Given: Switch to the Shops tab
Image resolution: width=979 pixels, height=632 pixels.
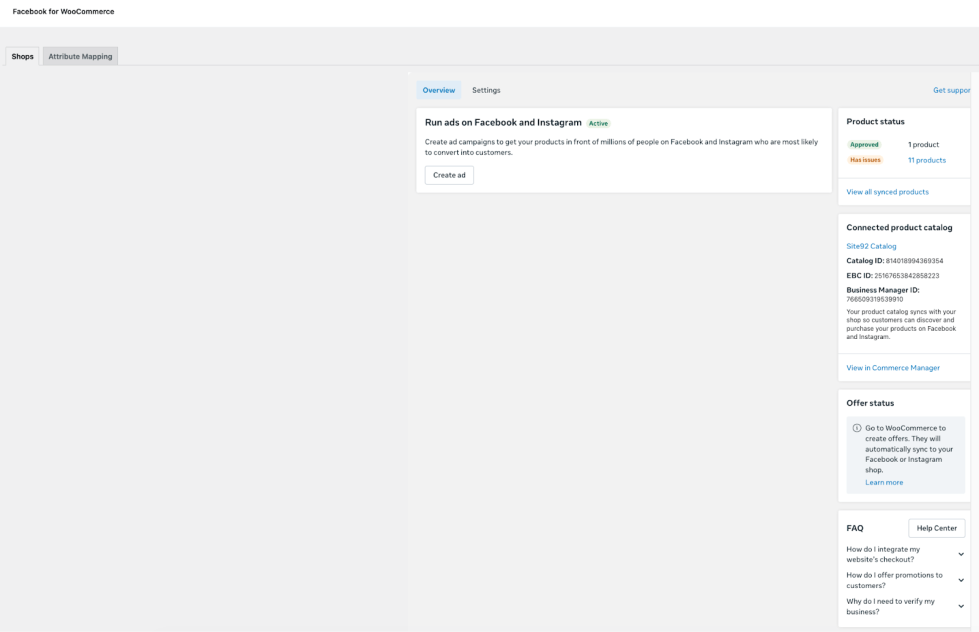Looking at the screenshot, I should (x=22, y=56).
